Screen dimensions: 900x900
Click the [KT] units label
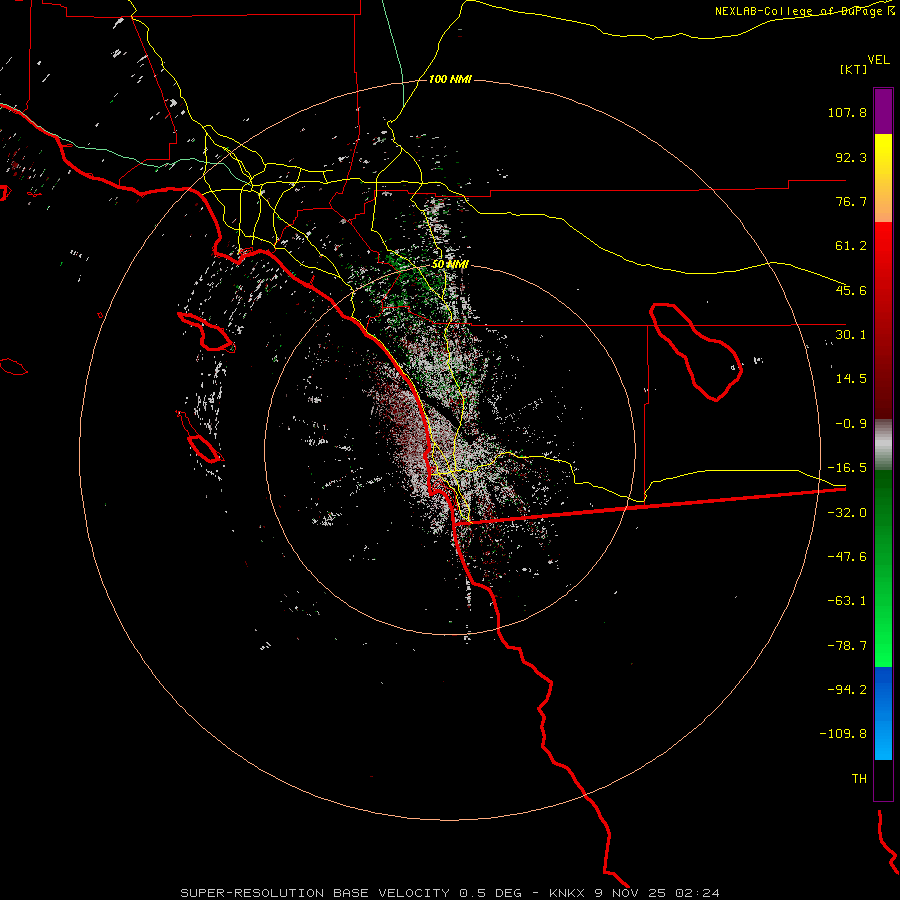click(853, 69)
